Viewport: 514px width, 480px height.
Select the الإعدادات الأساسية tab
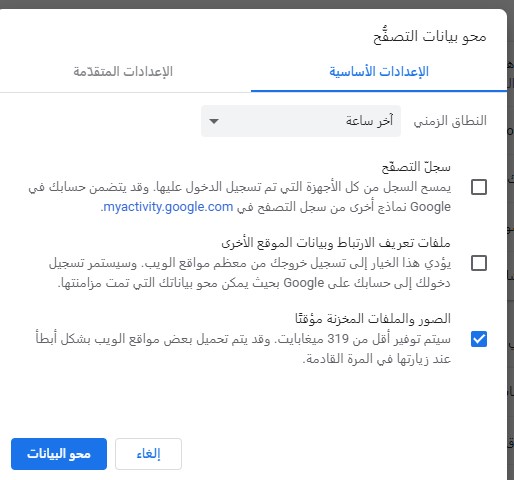click(379, 71)
